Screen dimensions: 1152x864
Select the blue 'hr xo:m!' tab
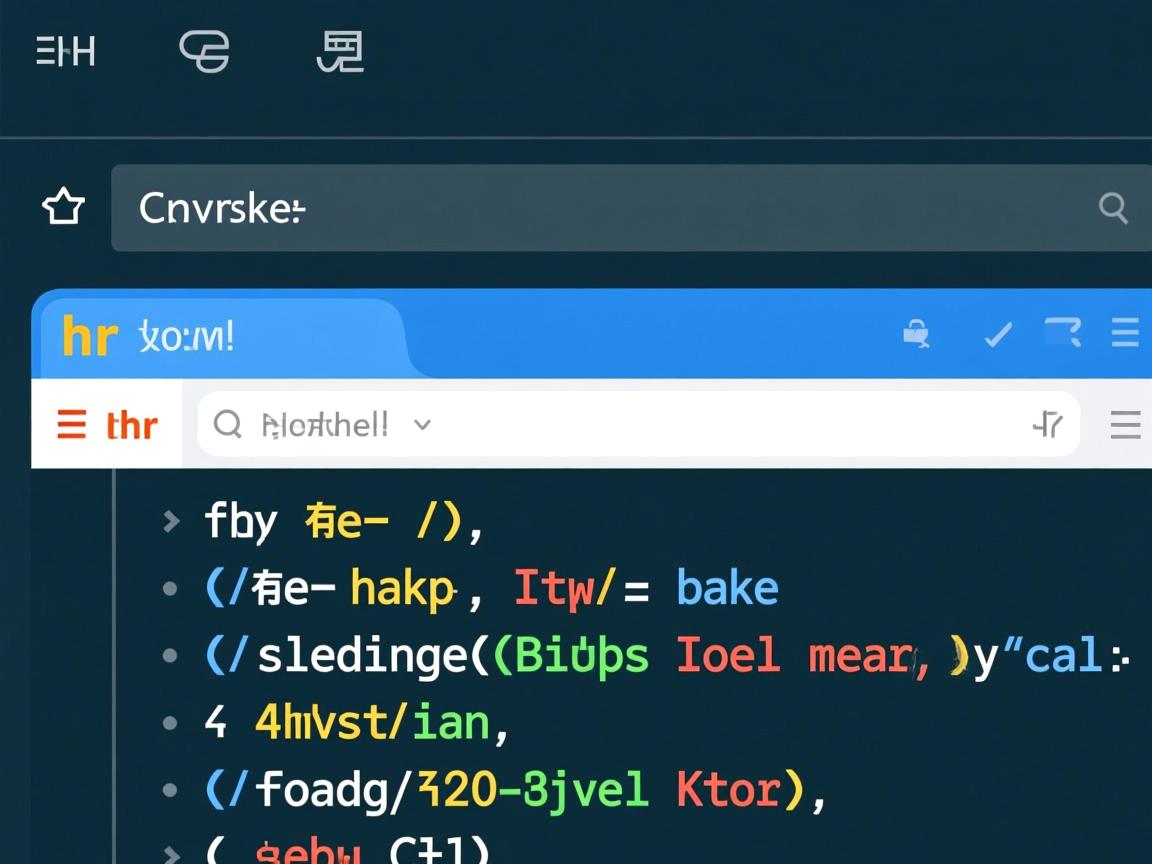220,337
